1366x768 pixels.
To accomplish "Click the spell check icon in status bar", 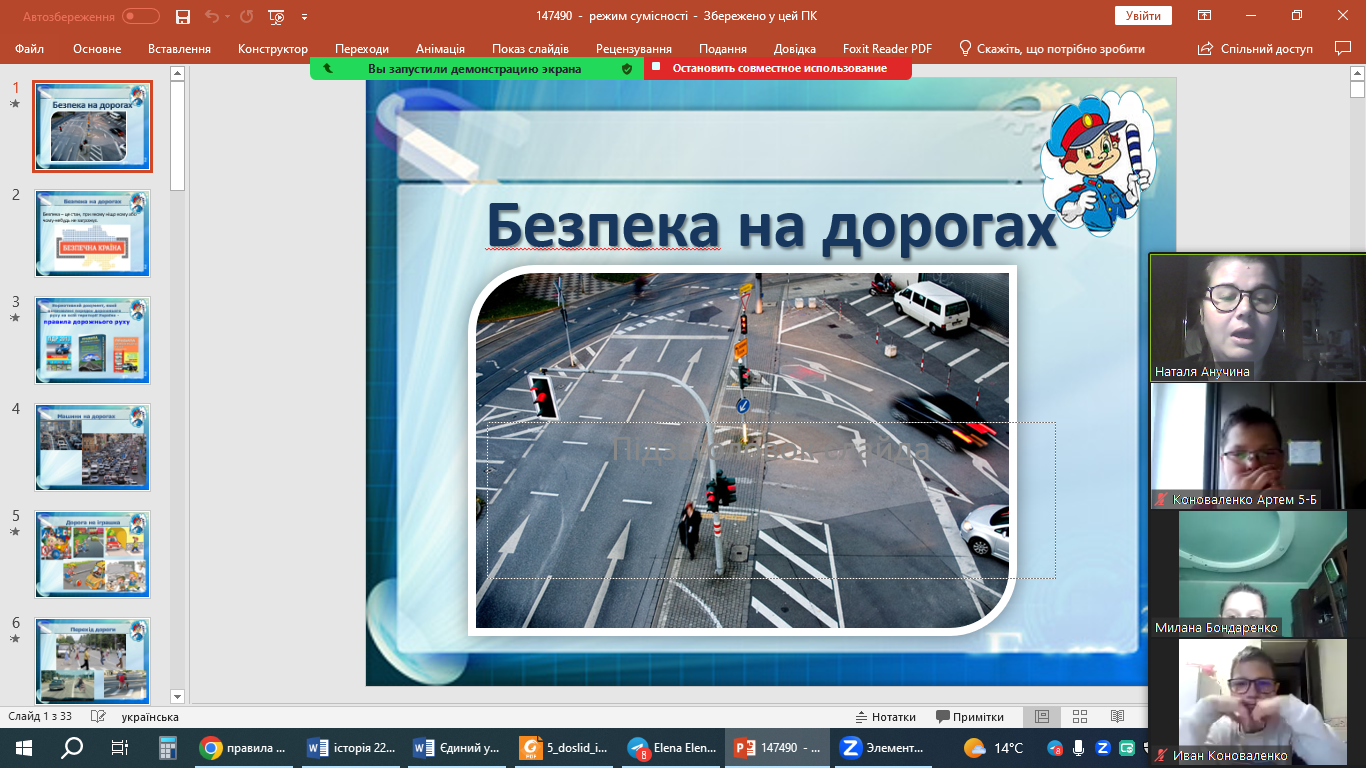I will (98, 717).
